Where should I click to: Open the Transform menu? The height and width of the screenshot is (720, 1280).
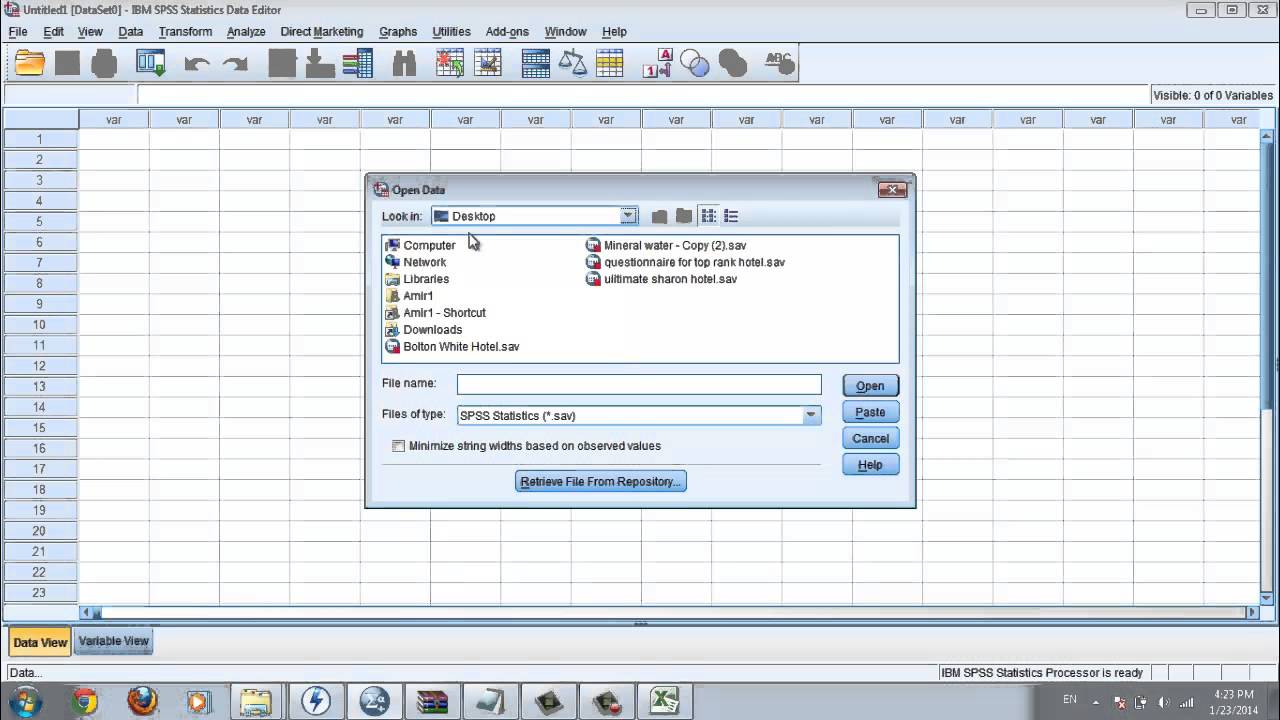[x=185, y=32]
